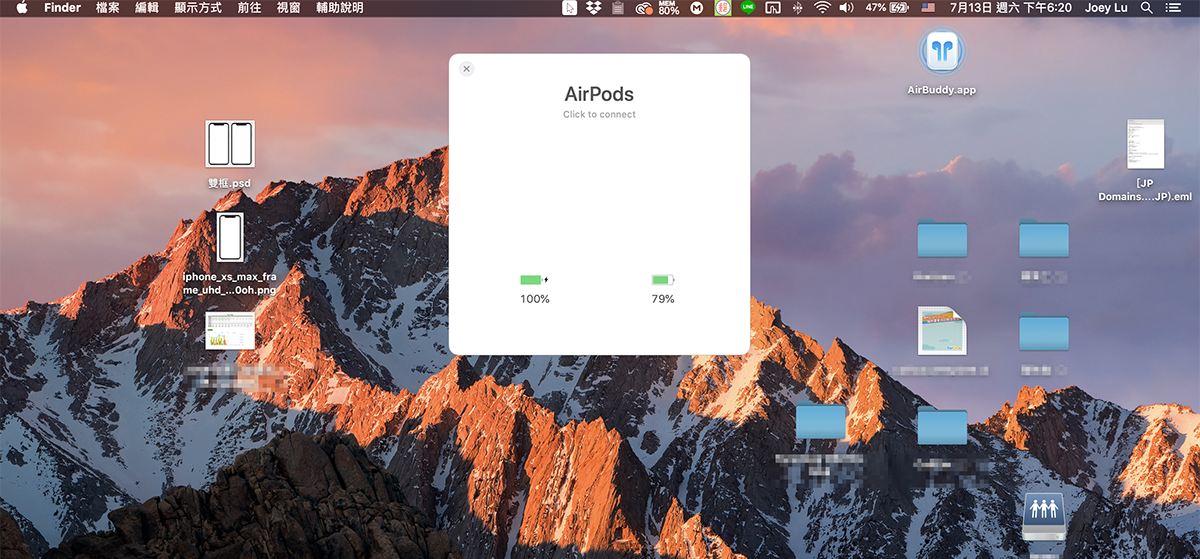Select the chart screenshot thumbnail on desktop

click(x=230, y=330)
